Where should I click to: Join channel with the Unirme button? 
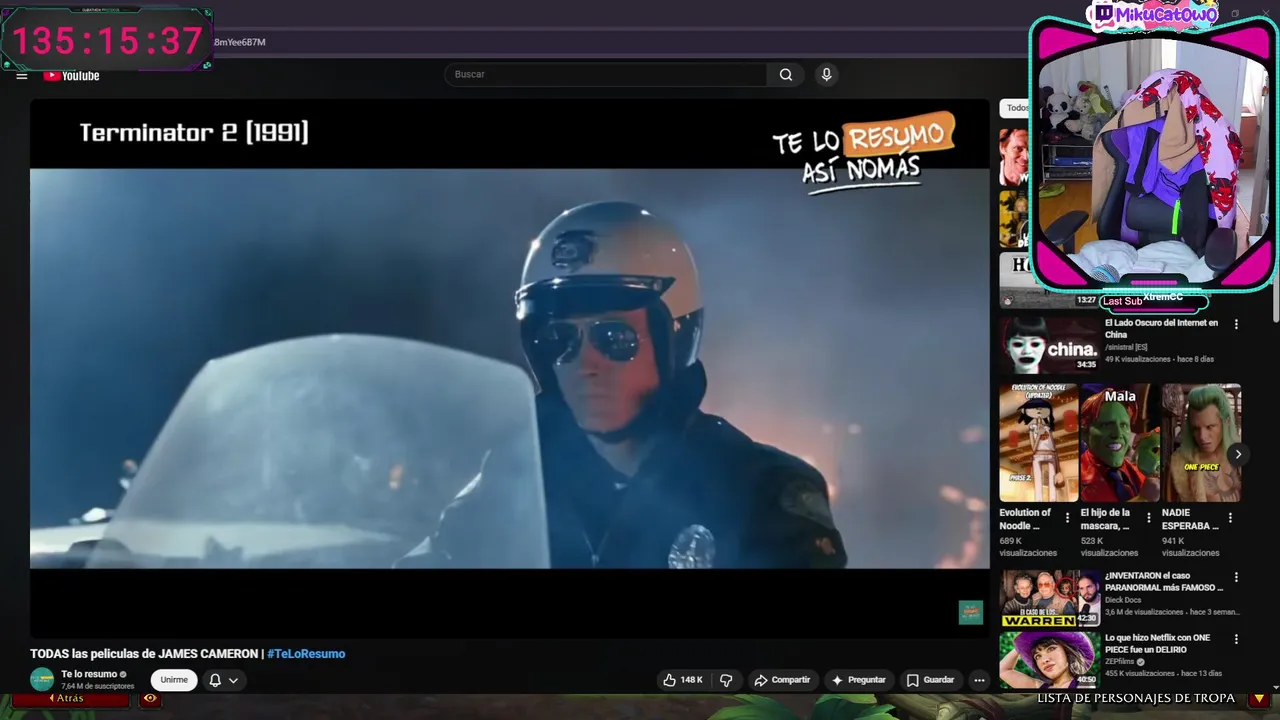tap(174, 680)
